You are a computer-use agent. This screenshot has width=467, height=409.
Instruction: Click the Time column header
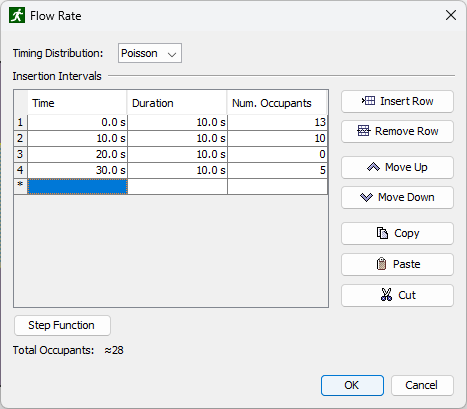77,103
